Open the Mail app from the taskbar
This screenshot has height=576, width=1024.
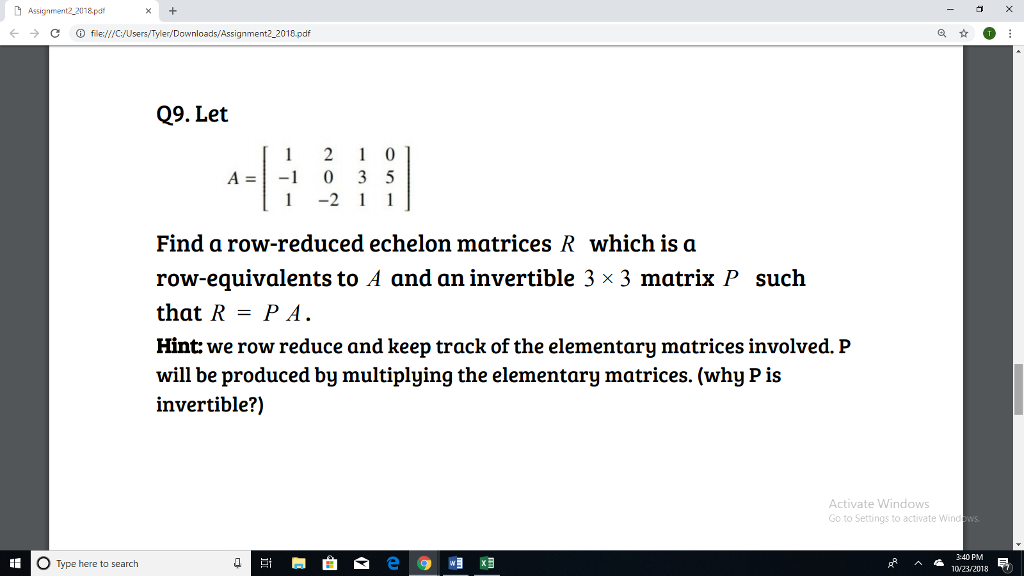point(362,563)
